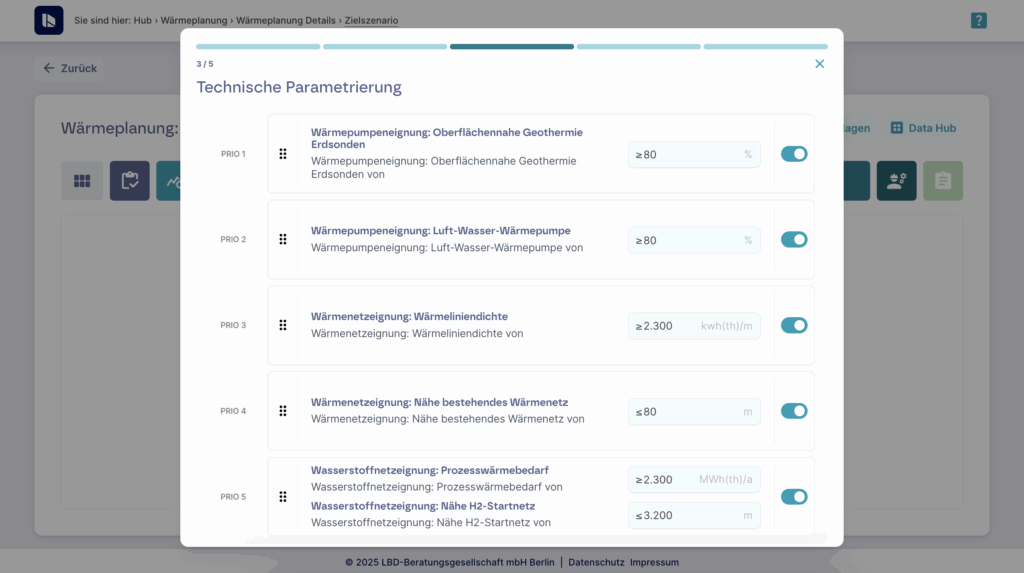Switch off the Wärmeliniendichte toggle

794,325
